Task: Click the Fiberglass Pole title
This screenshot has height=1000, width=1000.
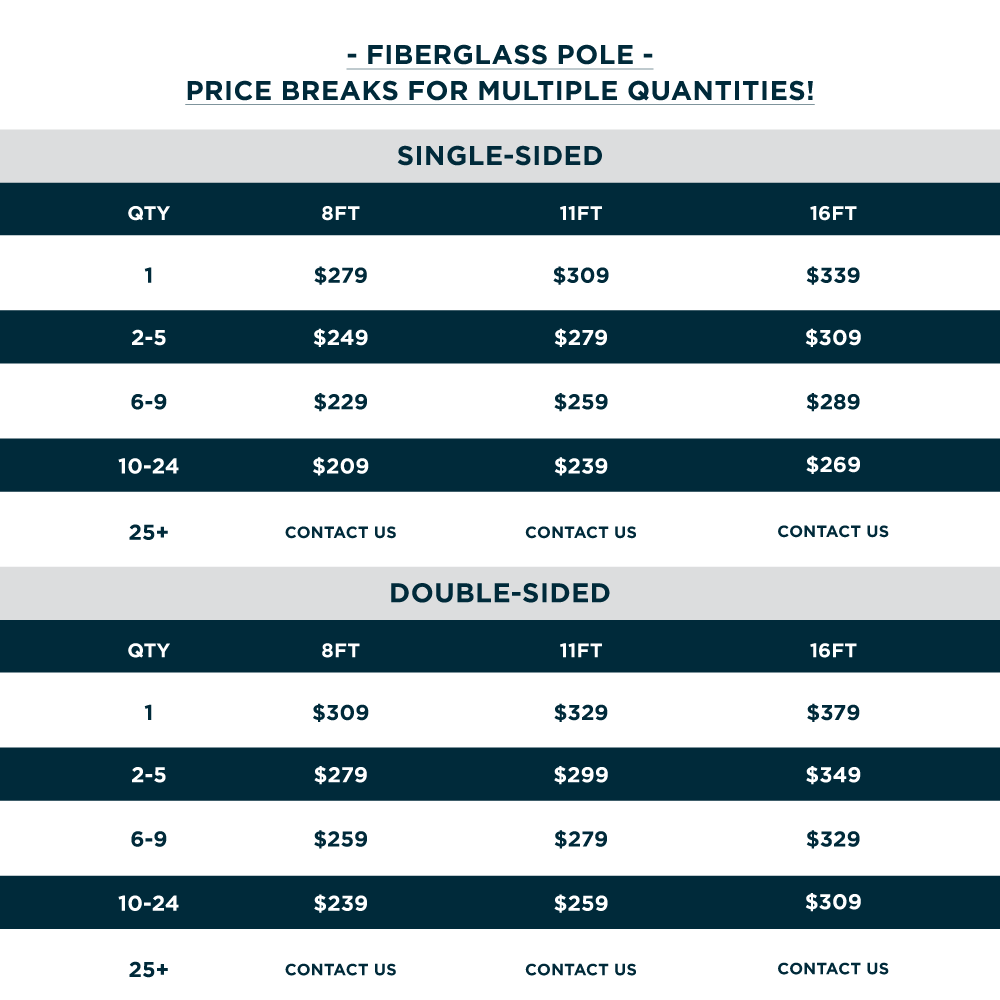Action: point(500,53)
